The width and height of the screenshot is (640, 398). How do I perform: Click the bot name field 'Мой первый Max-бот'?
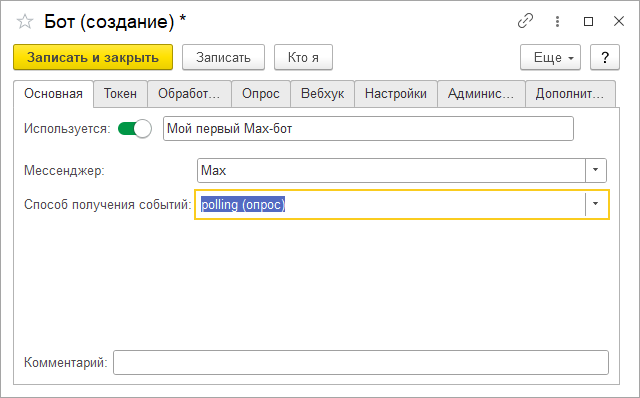[x=368, y=129]
